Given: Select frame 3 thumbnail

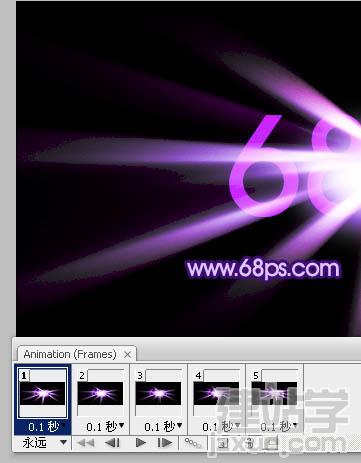Looking at the screenshot, I should coord(158,393).
